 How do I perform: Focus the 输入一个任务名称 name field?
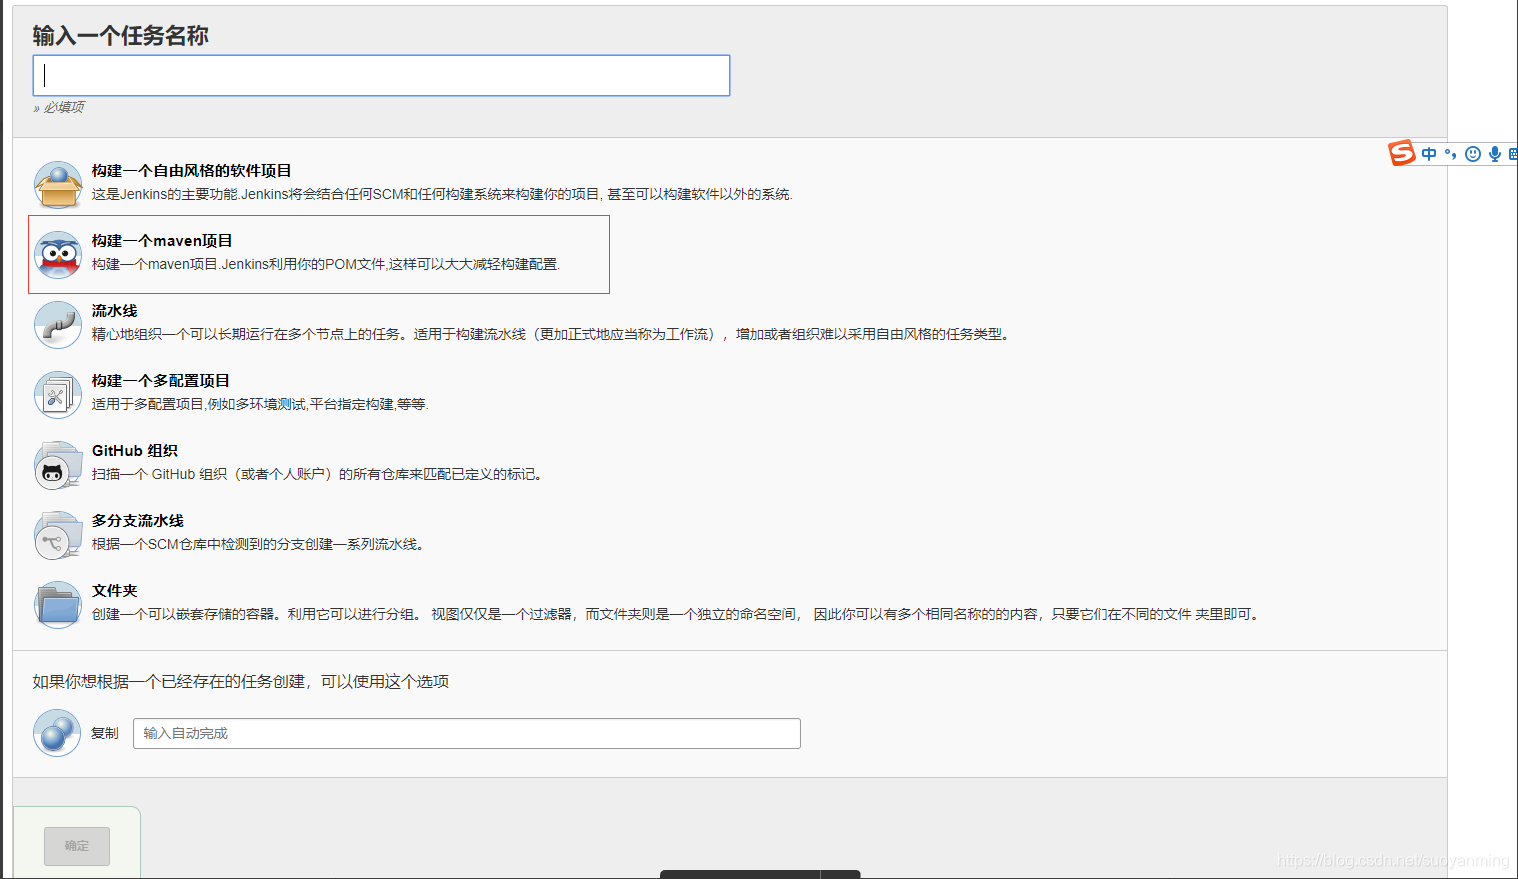[x=381, y=76]
